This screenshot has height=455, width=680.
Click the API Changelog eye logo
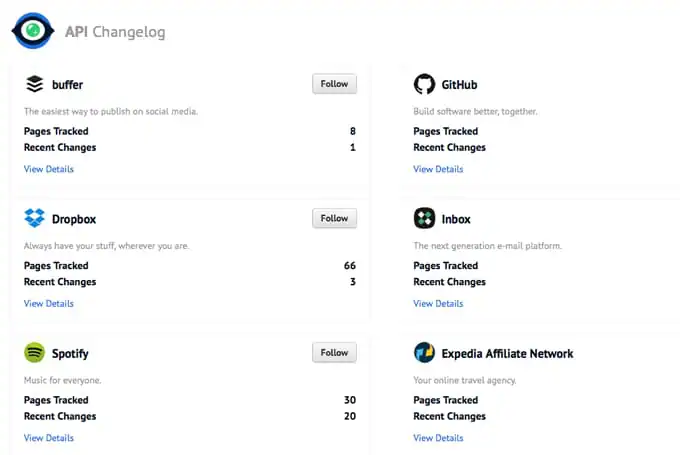[x=33, y=31]
